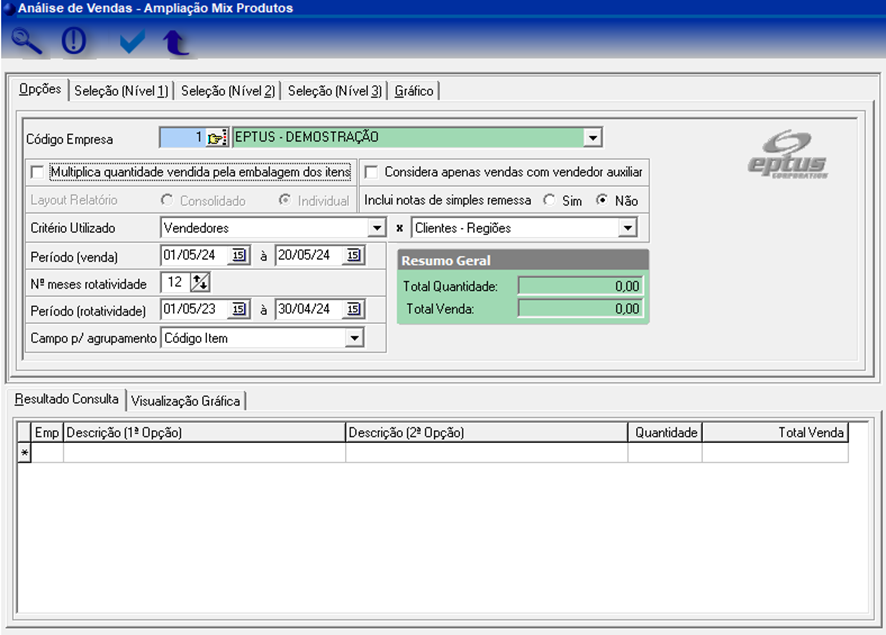The height and width of the screenshot is (635, 886).
Task: Click the magnifying glass search icon
Action: click(x=27, y=42)
